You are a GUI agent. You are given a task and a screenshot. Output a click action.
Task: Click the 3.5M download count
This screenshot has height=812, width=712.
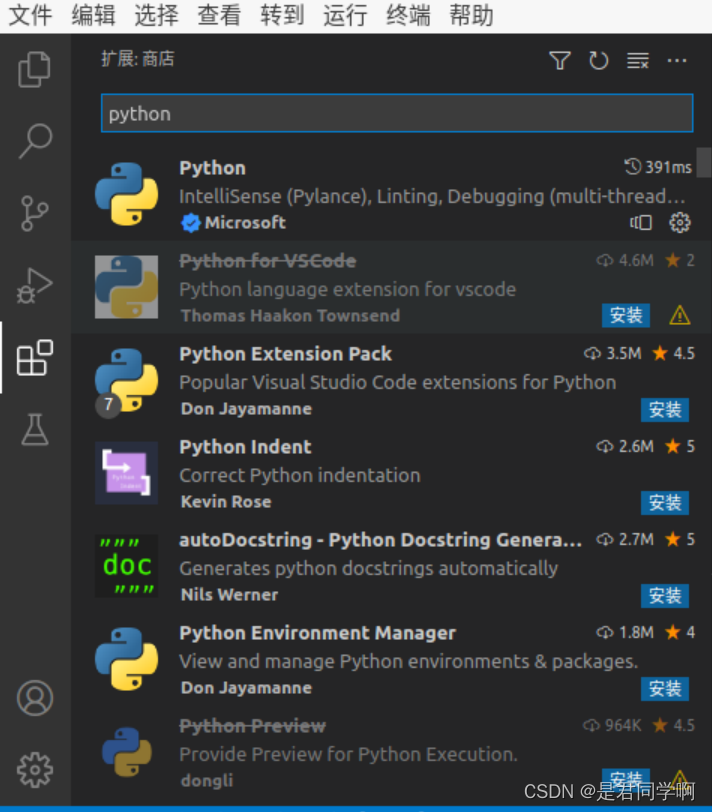[x=613, y=353]
